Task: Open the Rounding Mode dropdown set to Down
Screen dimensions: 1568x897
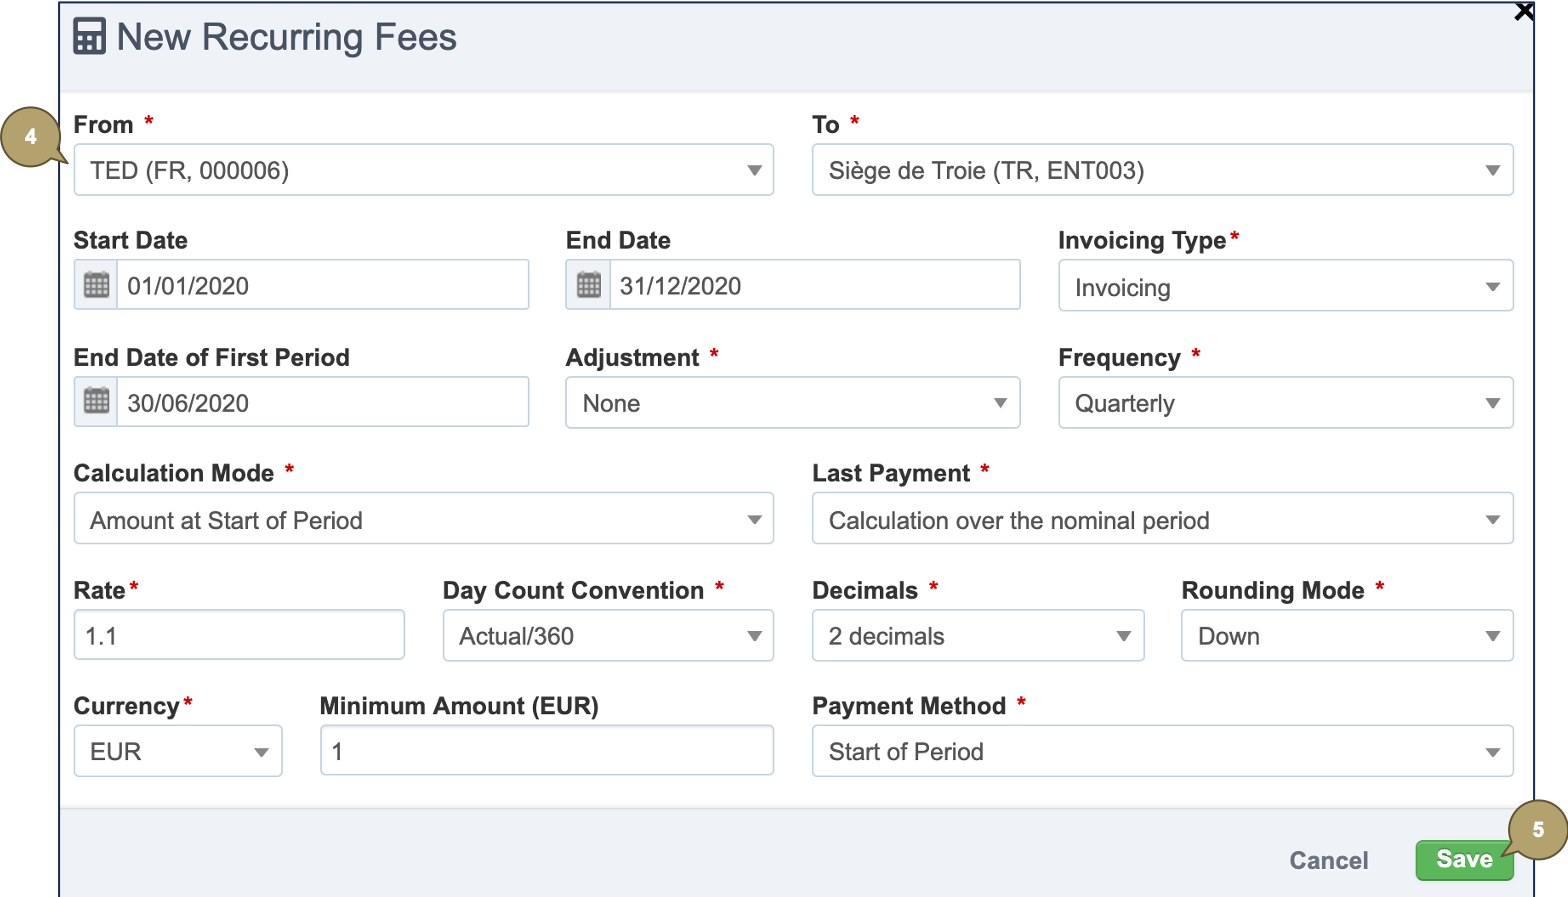Action: pos(1493,635)
